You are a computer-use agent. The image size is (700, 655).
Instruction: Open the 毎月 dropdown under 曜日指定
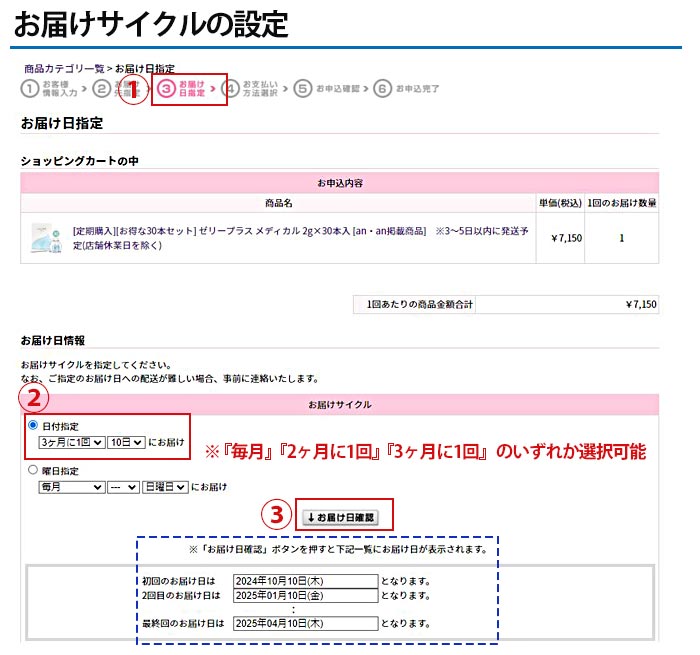[x=72, y=487]
